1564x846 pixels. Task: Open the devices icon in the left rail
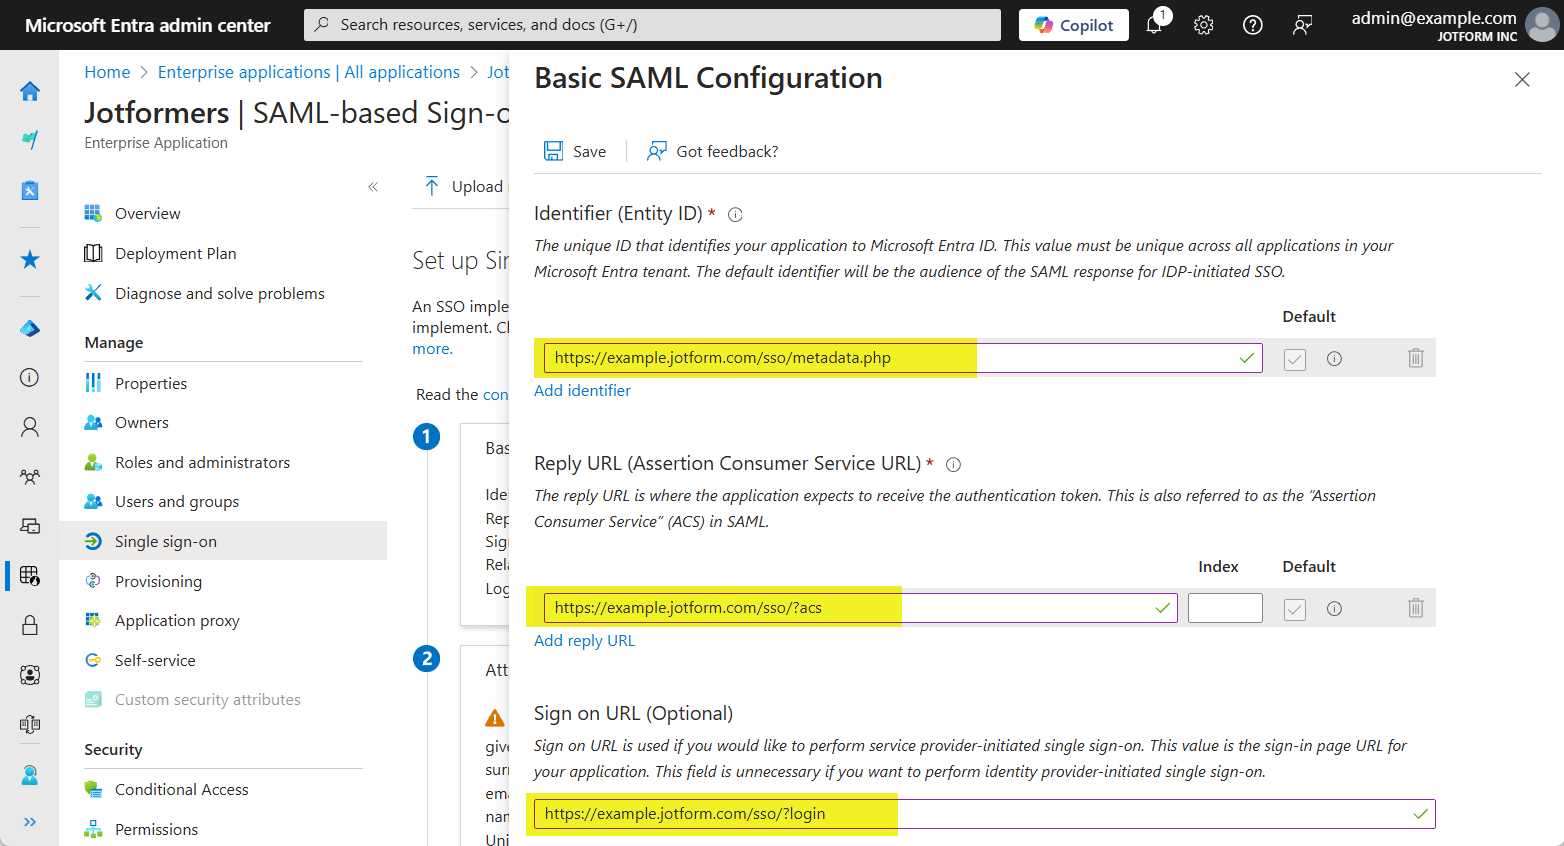30,526
